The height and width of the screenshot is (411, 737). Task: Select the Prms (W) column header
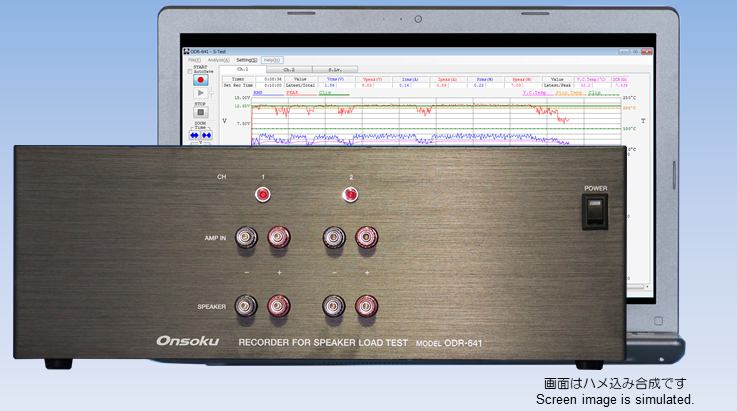(x=485, y=79)
